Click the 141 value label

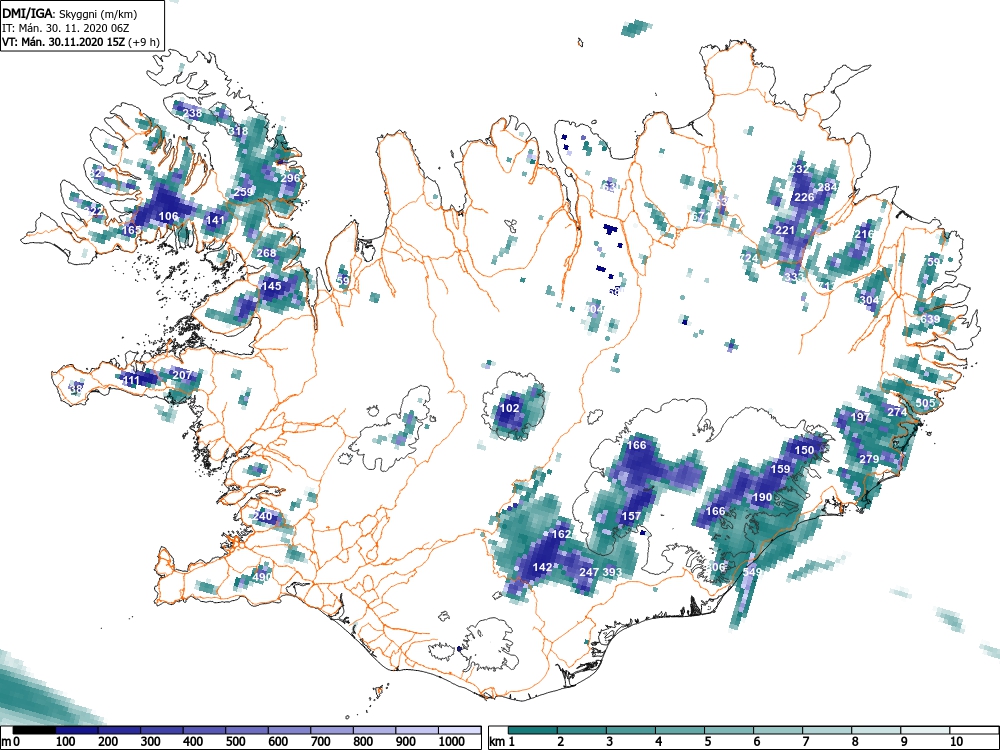pos(216,220)
